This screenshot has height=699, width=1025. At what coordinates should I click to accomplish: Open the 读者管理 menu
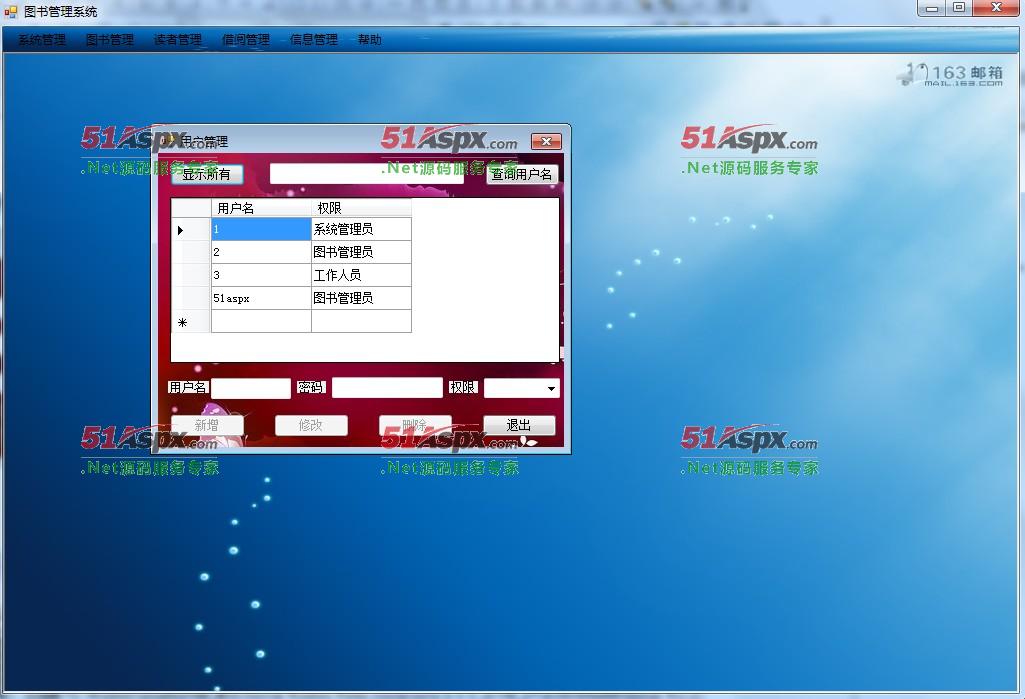tap(178, 40)
